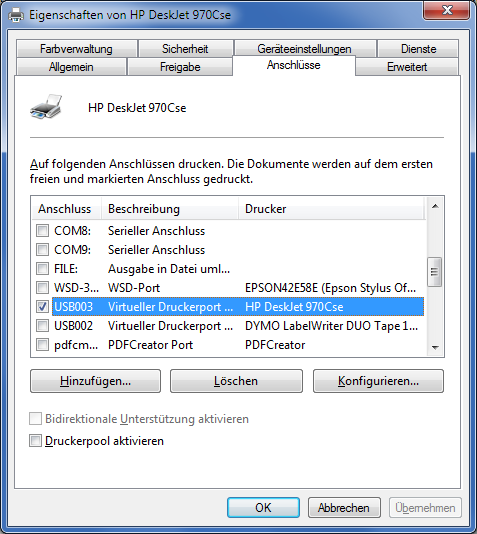
Task: Select the Anschlüsse tab
Action: coord(294,65)
